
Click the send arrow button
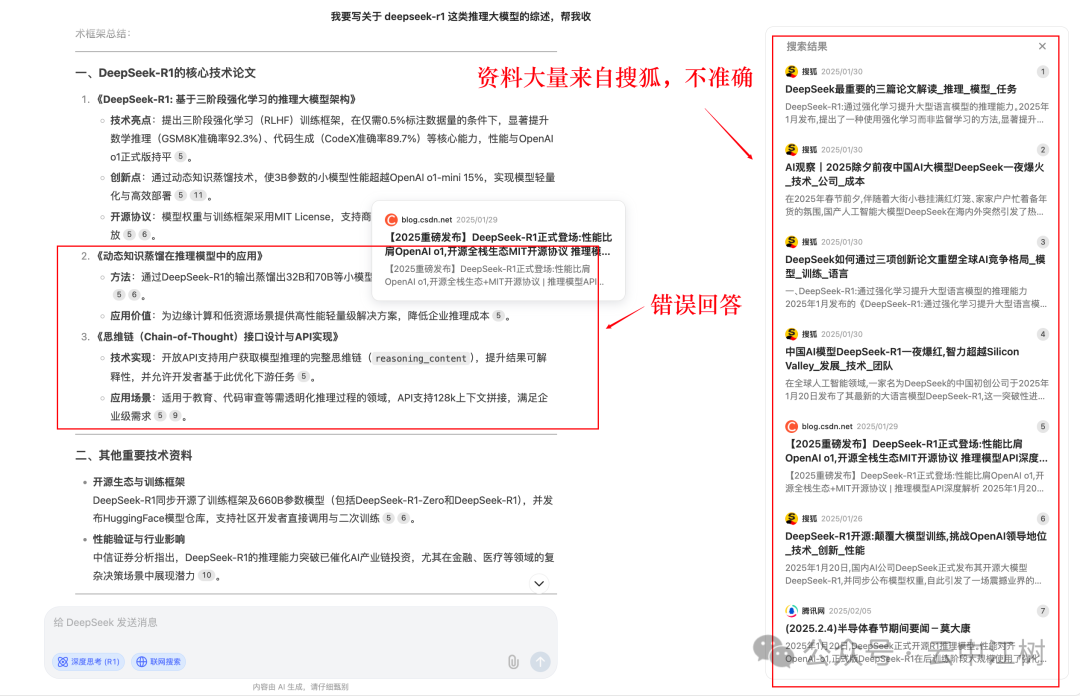pos(541,662)
